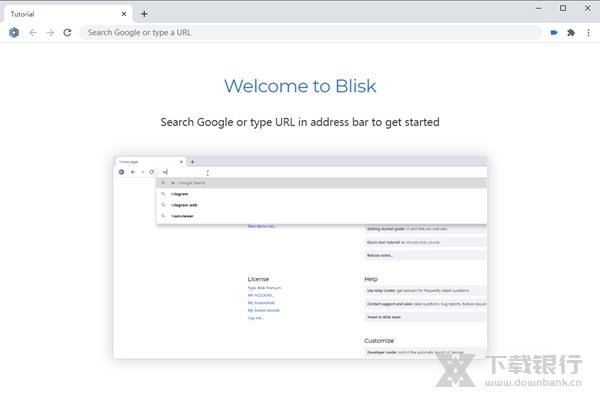The height and width of the screenshot is (396, 600).
Task: Click the tutorial screenshot image
Action: click(300, 257)
